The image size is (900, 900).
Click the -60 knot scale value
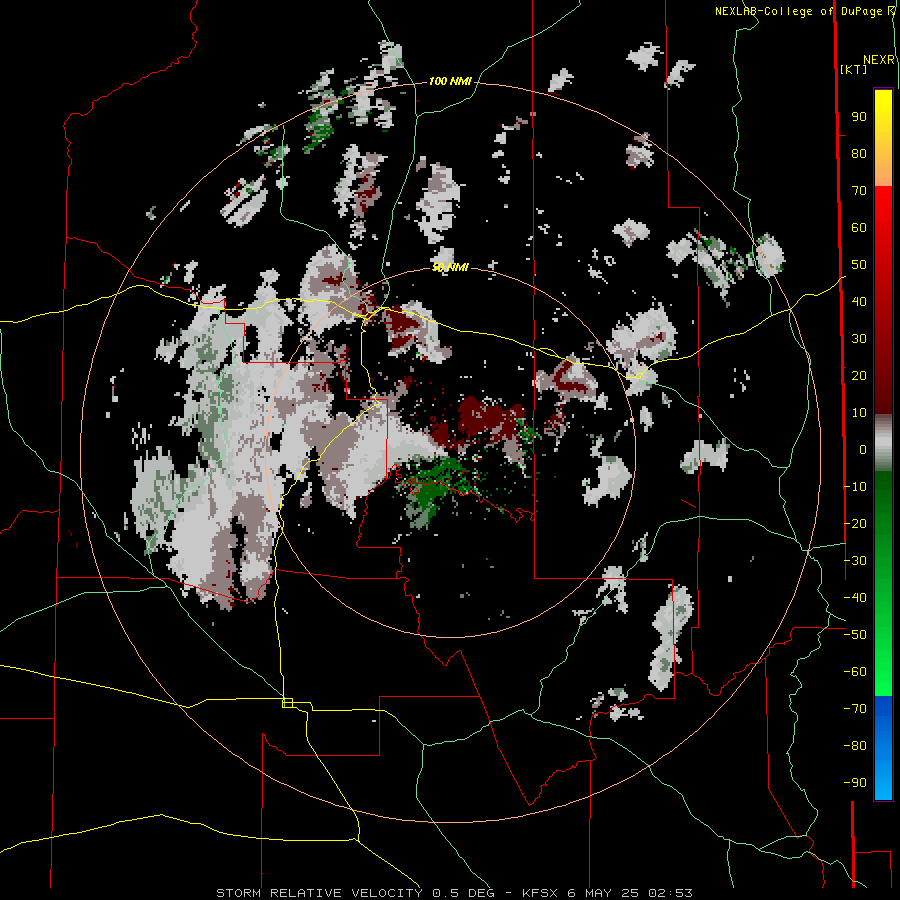click(855, 672)
